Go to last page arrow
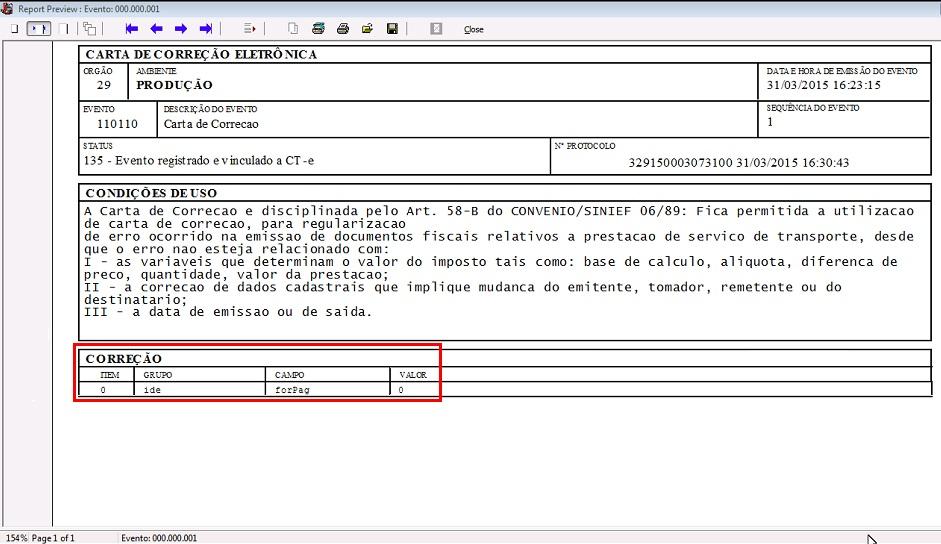 [206, 29]
